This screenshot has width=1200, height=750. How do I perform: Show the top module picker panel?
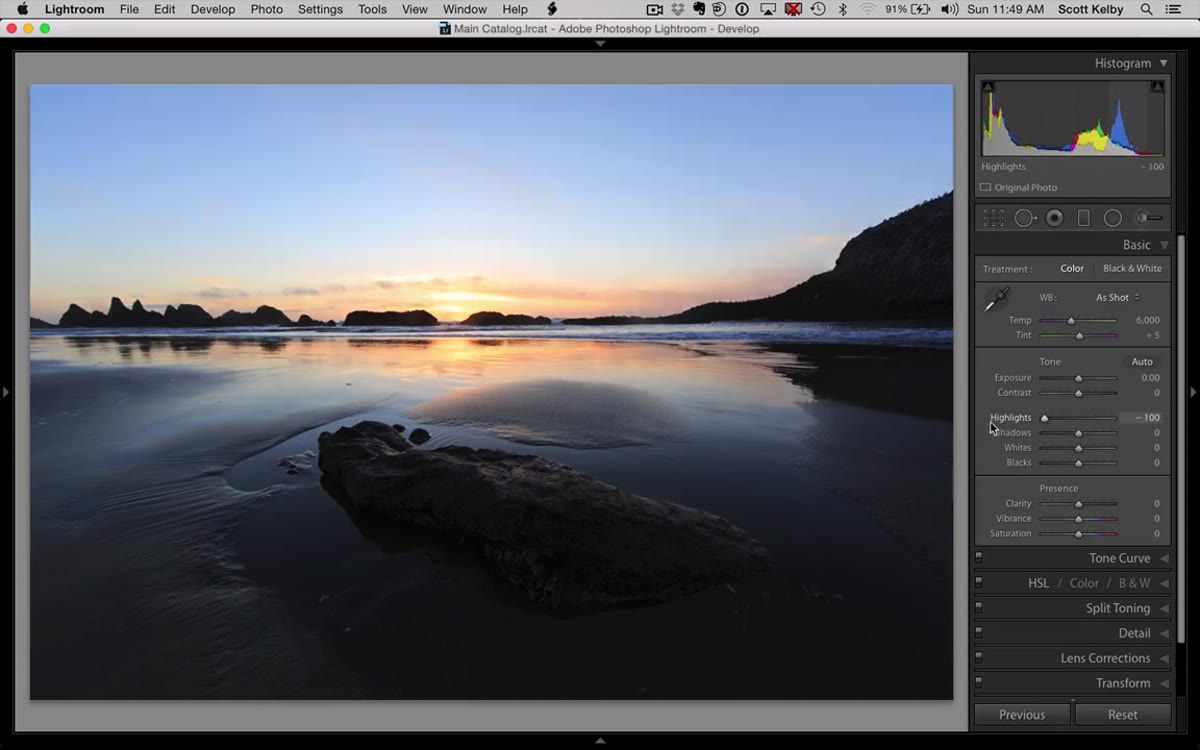600,44
